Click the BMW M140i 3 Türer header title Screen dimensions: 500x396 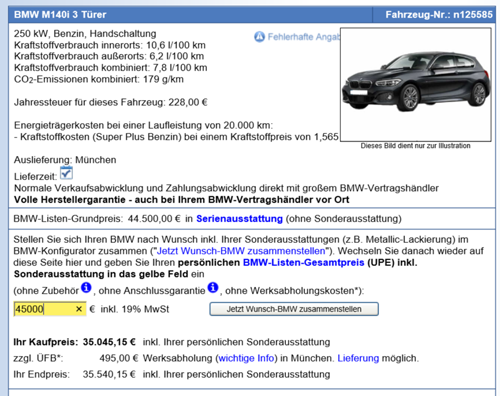point(60,15)
